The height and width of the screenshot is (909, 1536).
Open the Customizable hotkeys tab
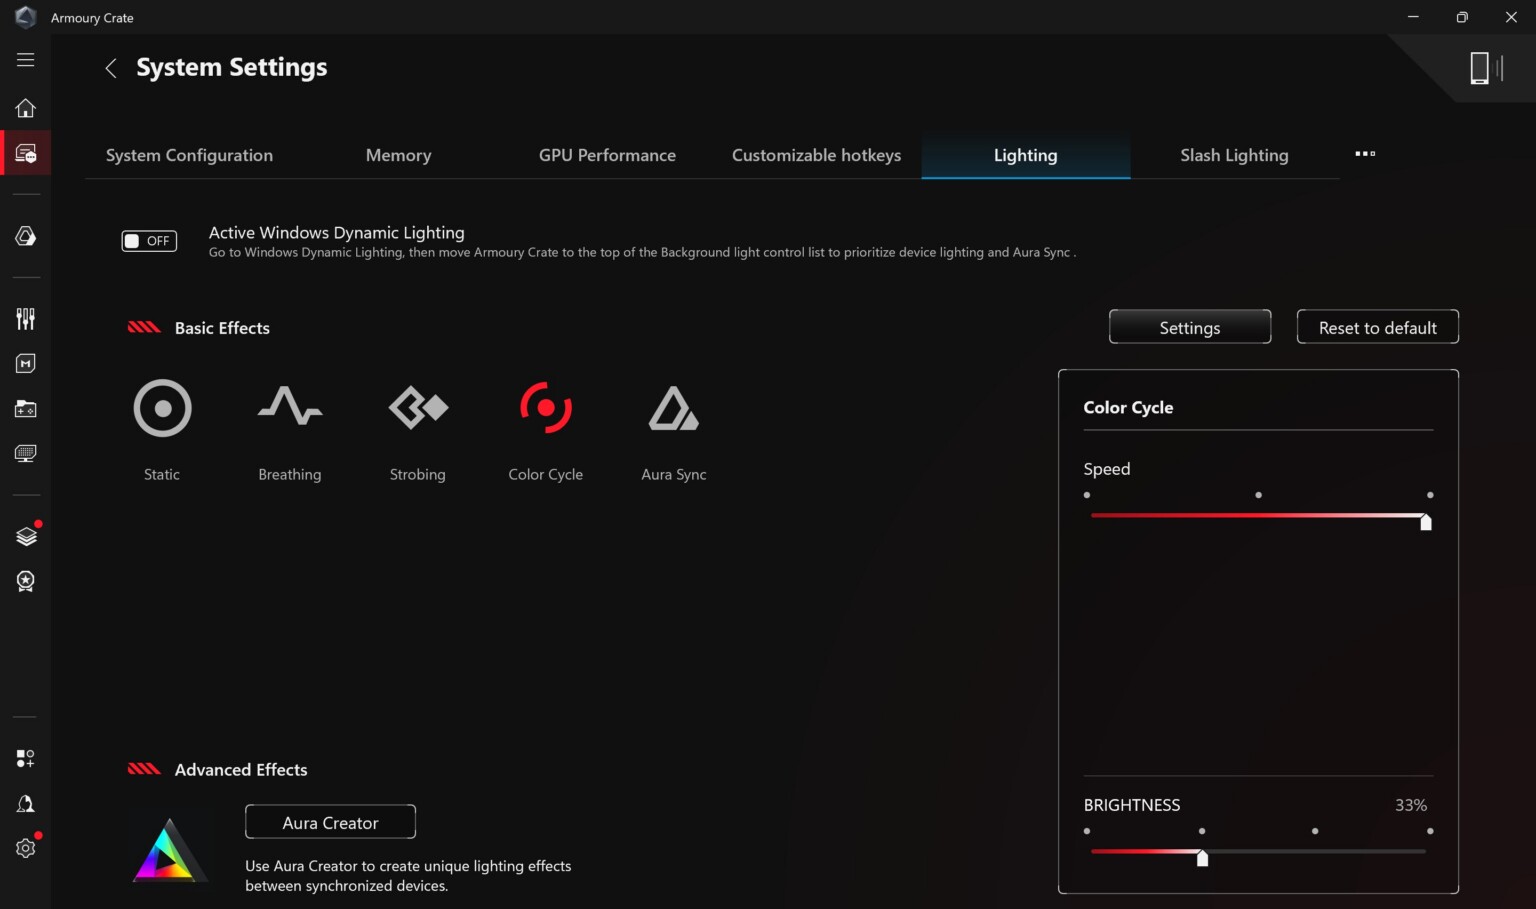click(816, 155)
